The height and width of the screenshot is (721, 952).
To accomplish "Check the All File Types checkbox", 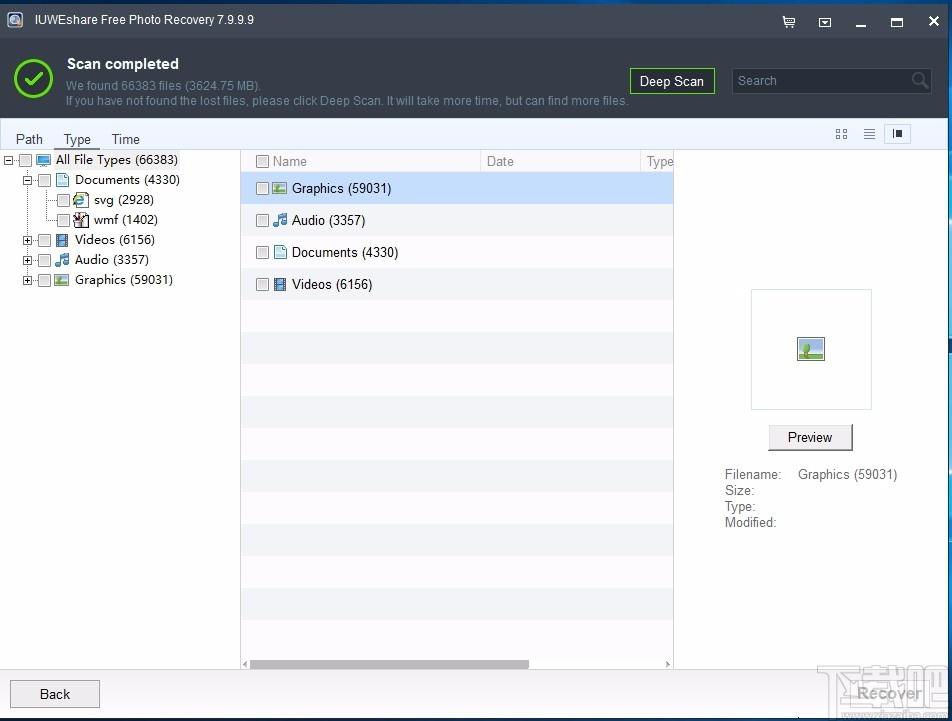I will 26,160.
